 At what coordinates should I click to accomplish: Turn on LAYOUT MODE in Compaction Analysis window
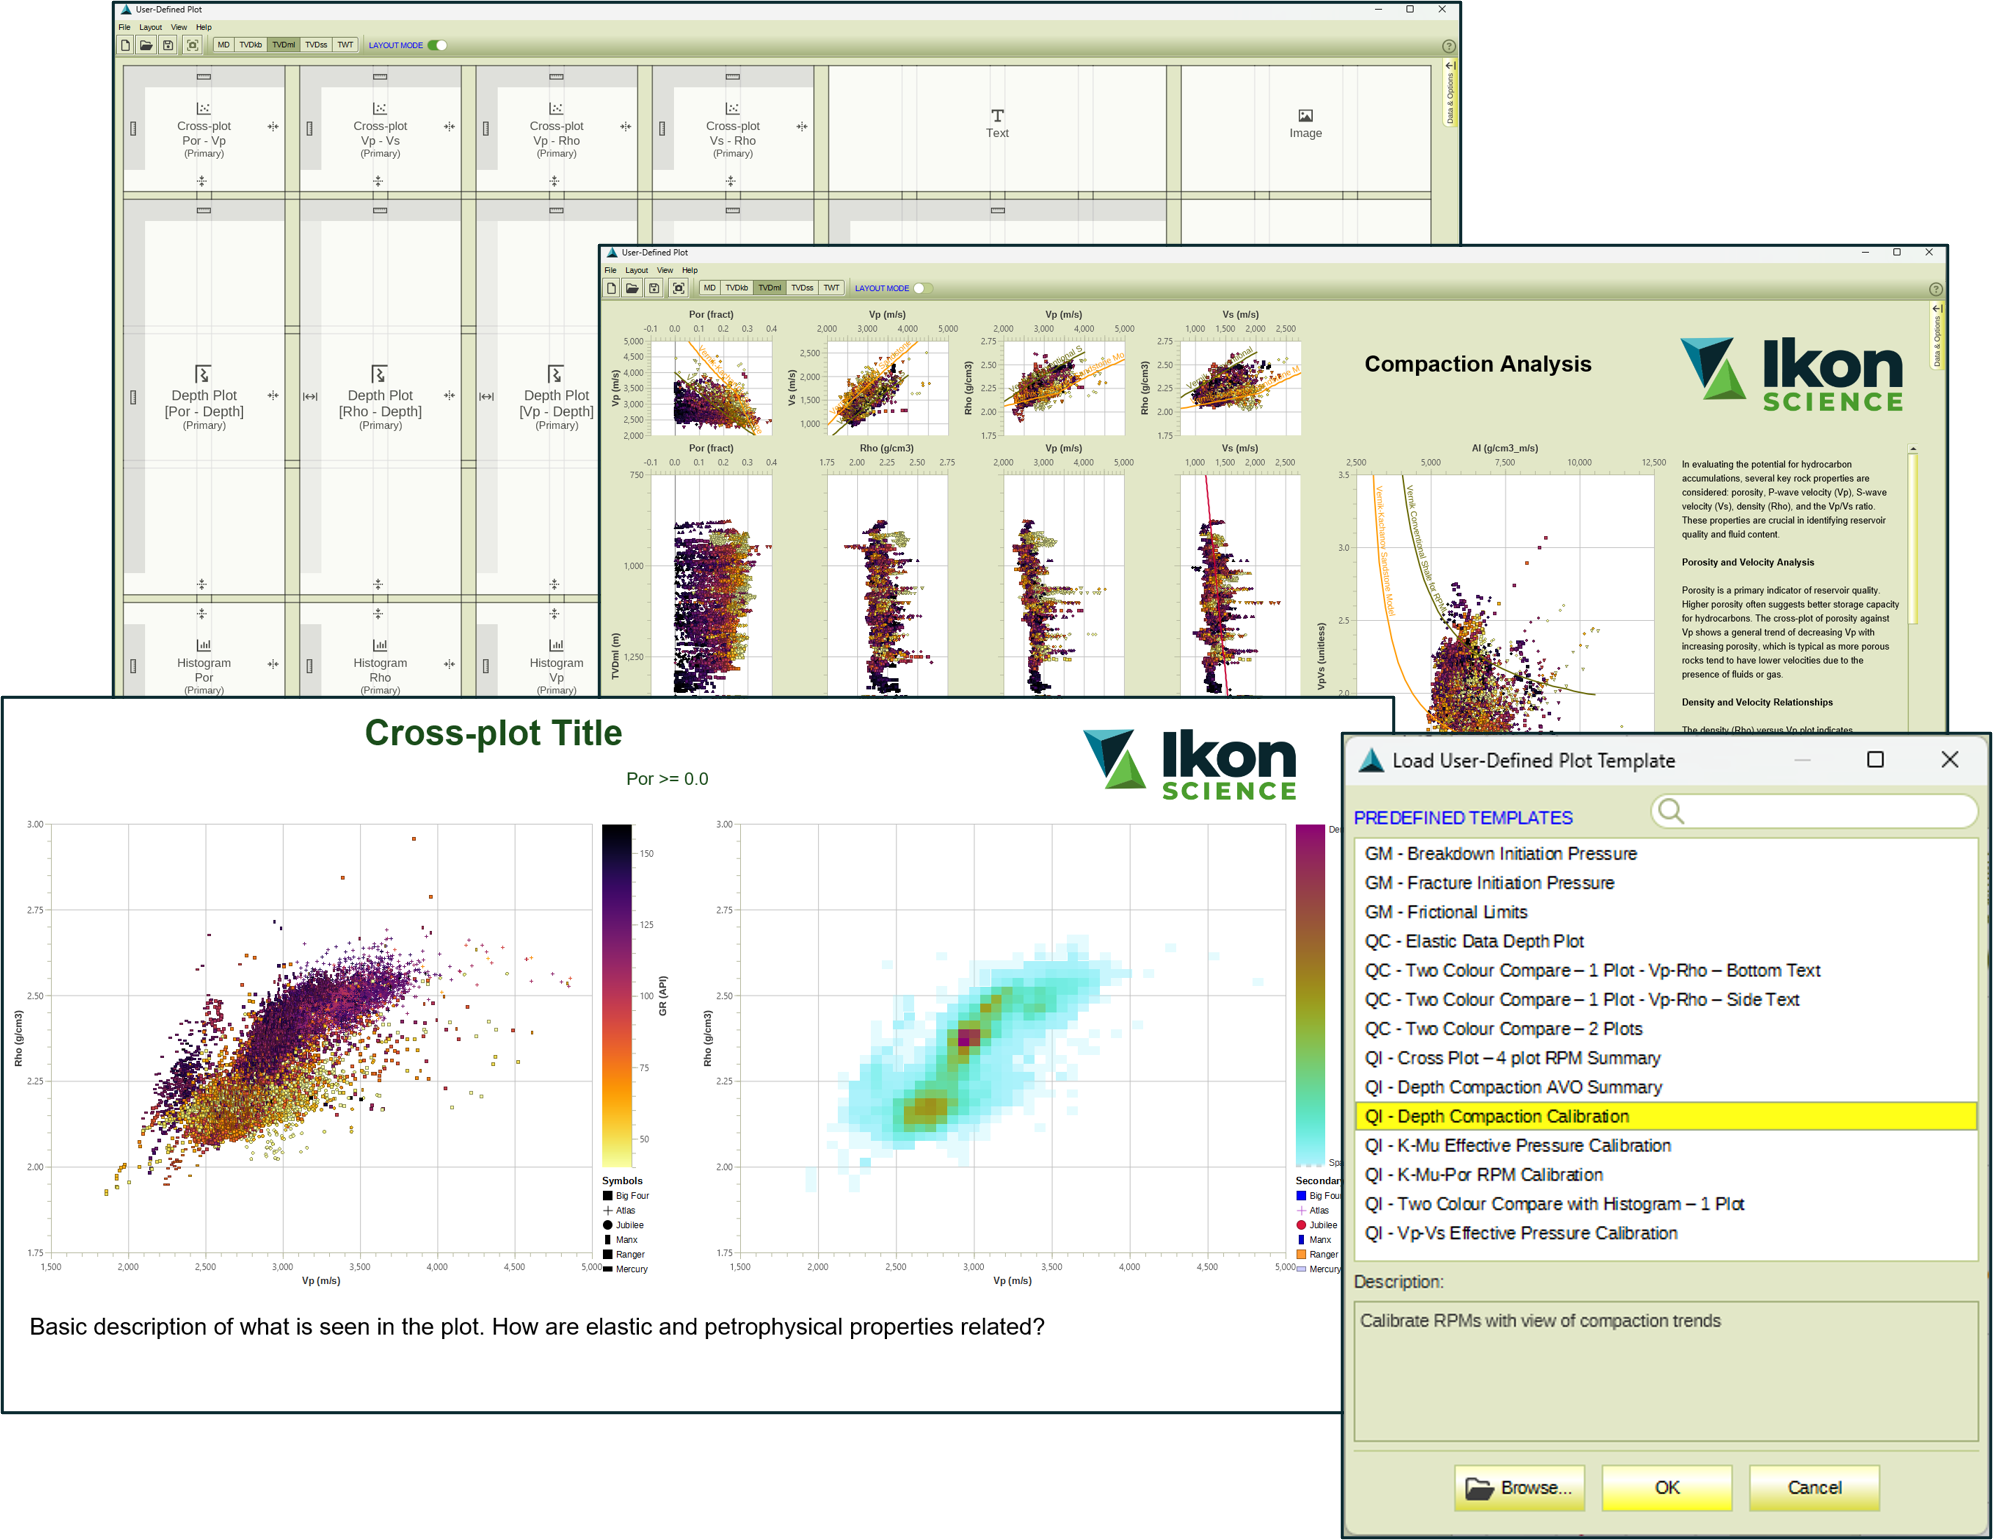click(923, 288)
